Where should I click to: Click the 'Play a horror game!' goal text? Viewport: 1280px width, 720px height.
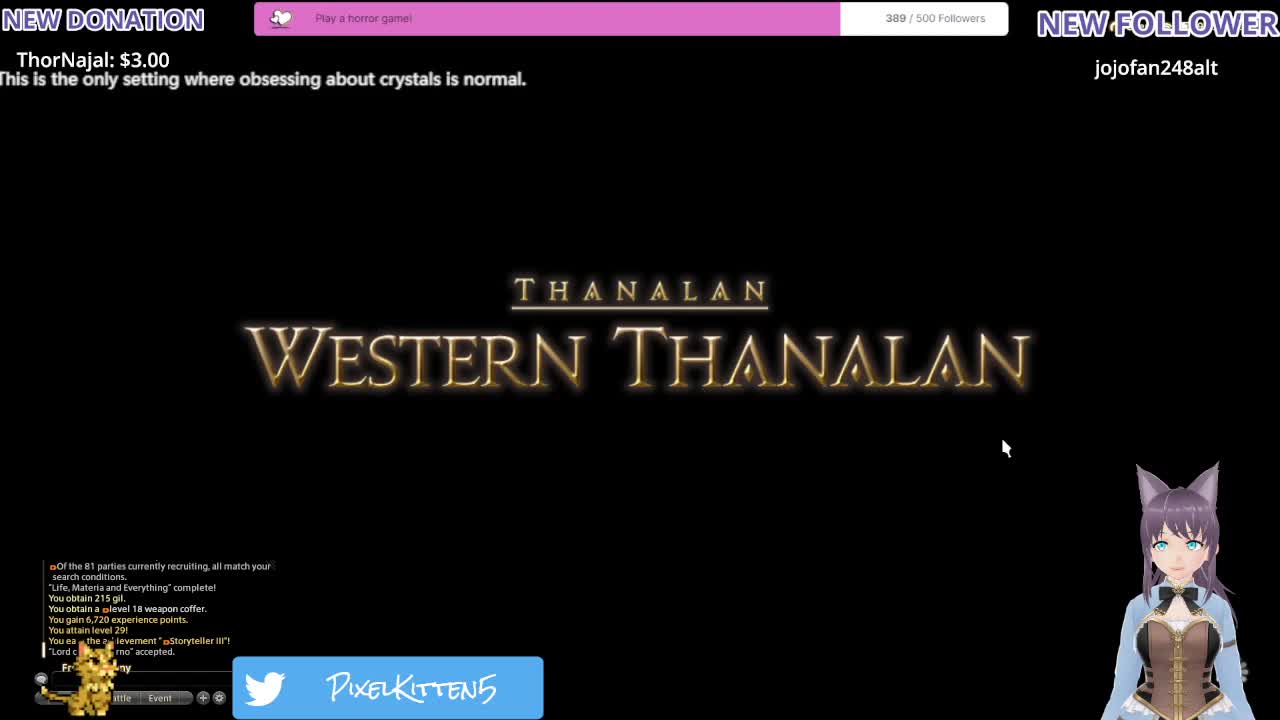363,18
